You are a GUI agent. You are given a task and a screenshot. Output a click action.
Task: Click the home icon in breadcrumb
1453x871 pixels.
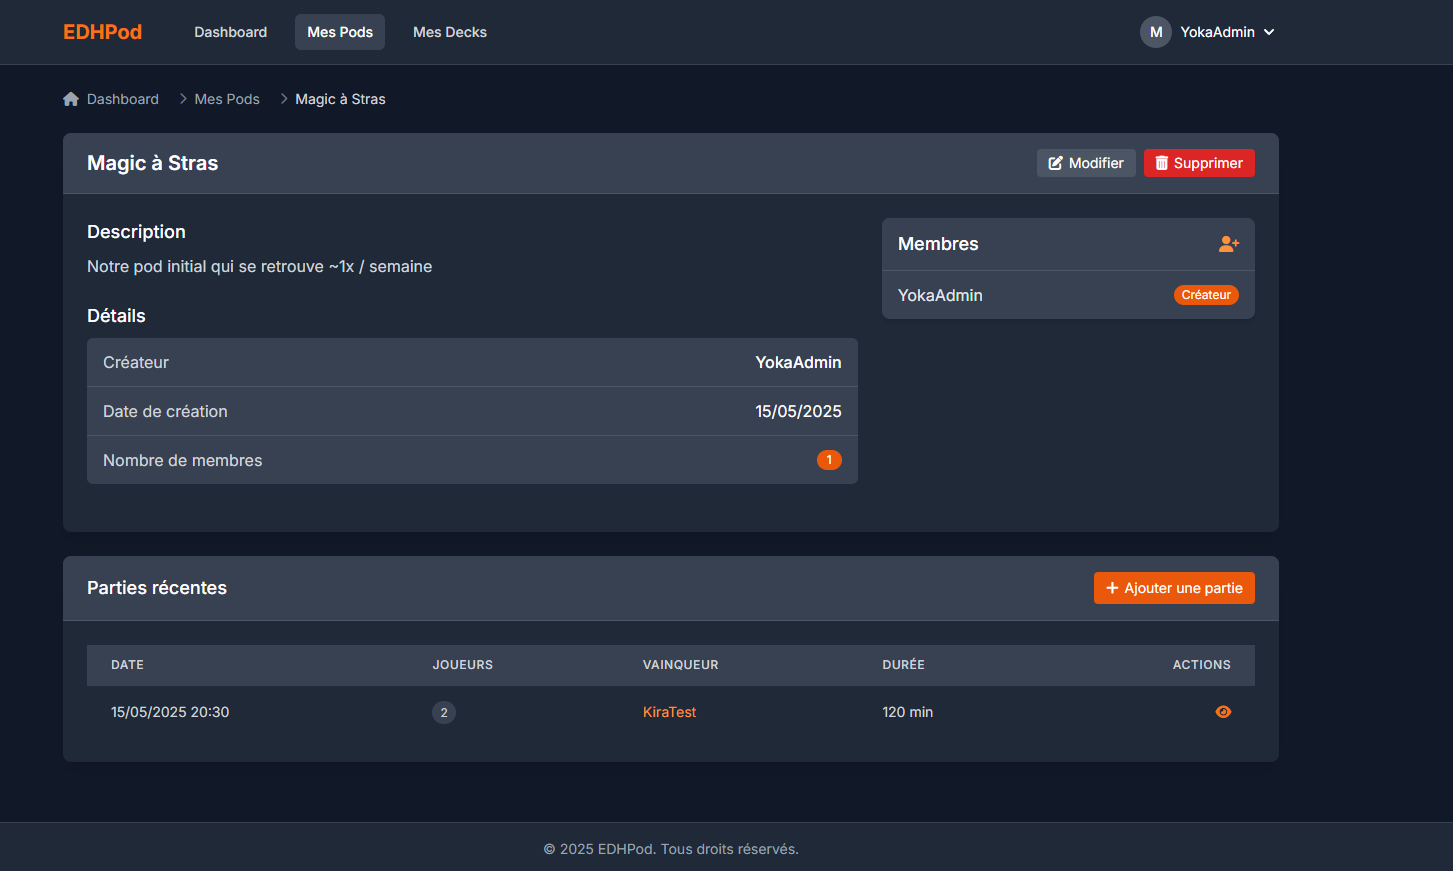71,99
